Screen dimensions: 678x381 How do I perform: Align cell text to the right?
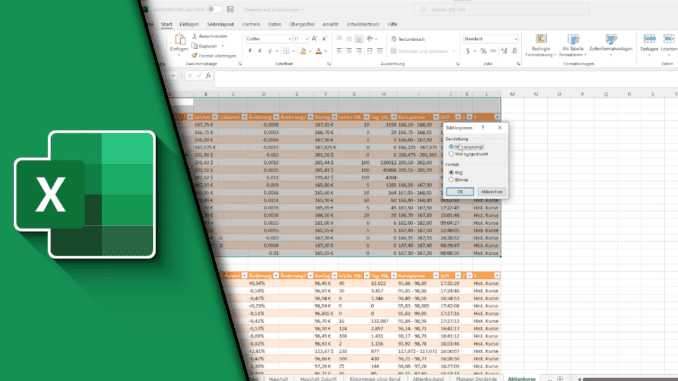(359, 51)
